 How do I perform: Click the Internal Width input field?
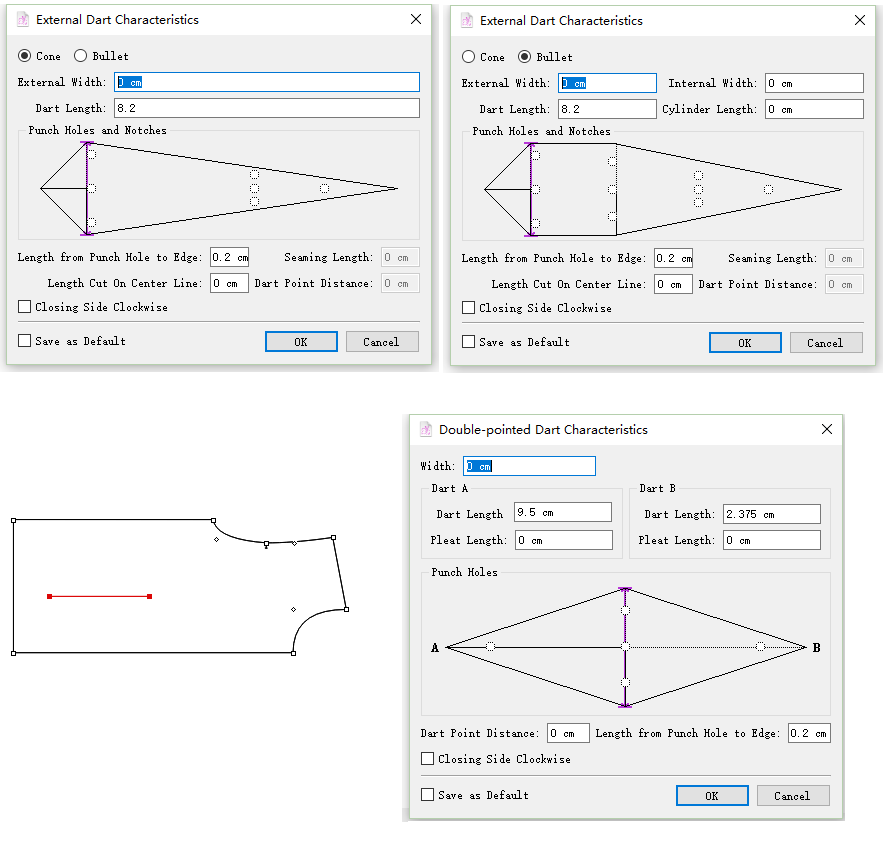point(813,83)
